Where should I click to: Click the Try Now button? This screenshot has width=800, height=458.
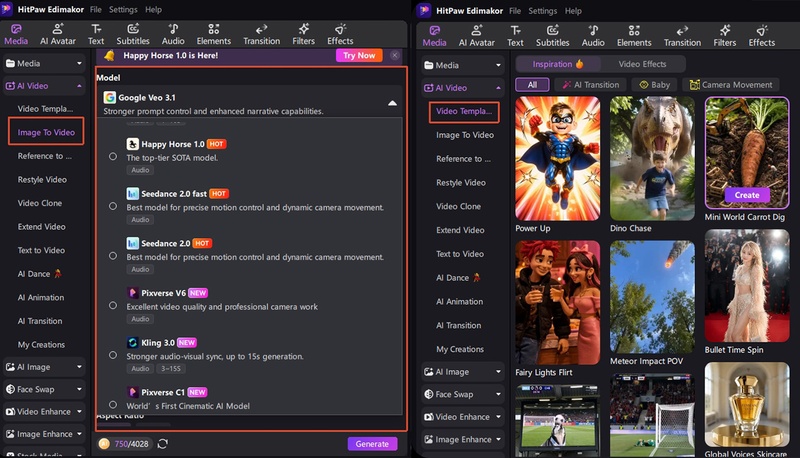click(x=359, y=55)
